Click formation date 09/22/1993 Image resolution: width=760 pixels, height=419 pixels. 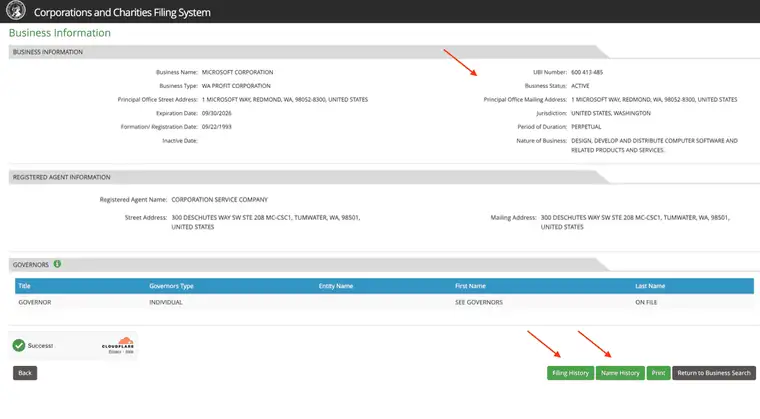217,127
